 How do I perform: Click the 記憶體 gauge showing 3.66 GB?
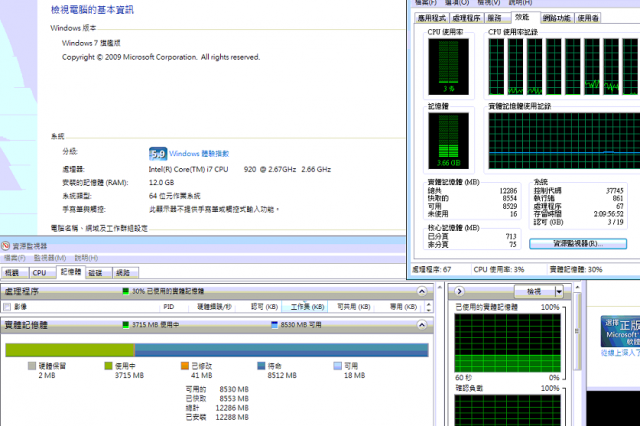point(448,141)
